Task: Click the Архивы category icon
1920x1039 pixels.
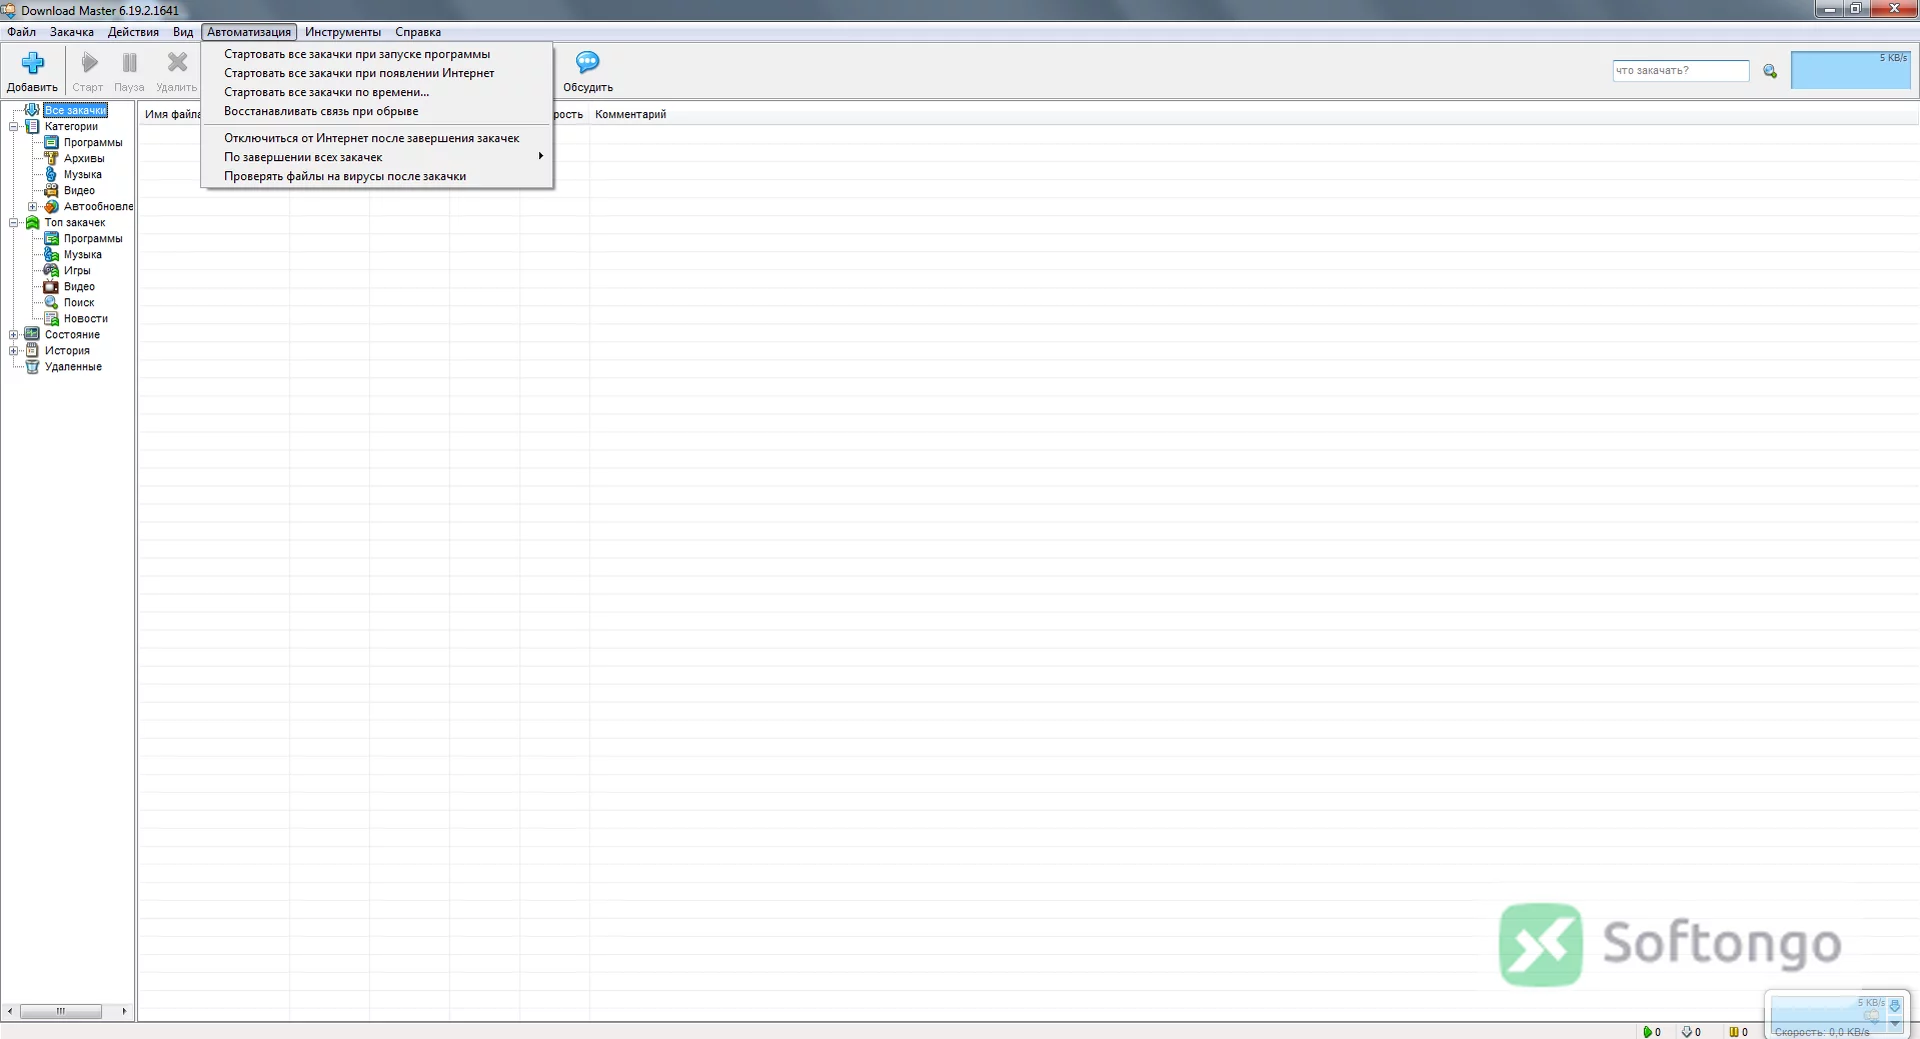Action: click(x=51, y=158)
